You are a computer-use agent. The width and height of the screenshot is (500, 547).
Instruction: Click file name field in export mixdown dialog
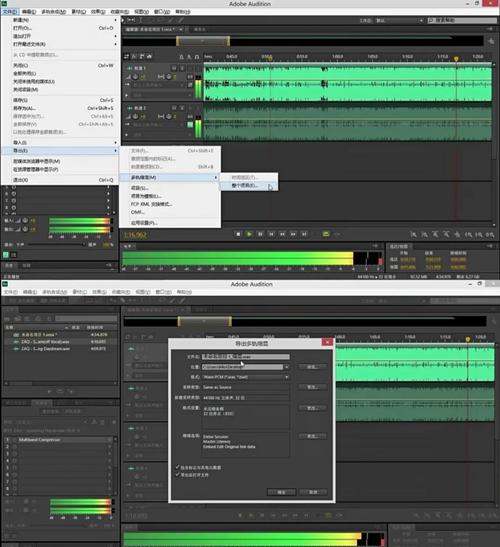coord(246,357)
